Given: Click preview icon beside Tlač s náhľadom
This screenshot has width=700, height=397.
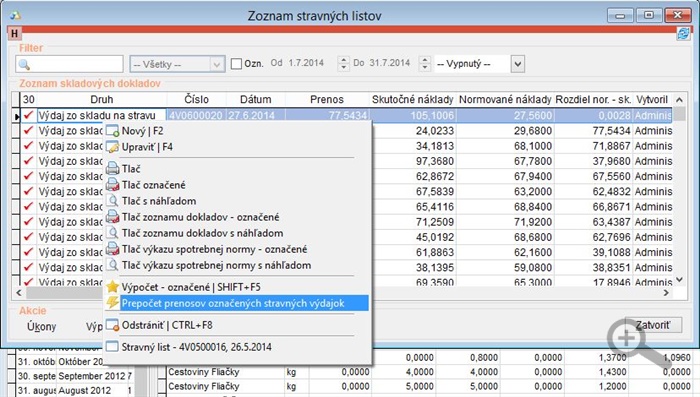Looking at the screenshot, I should [113, 201].
